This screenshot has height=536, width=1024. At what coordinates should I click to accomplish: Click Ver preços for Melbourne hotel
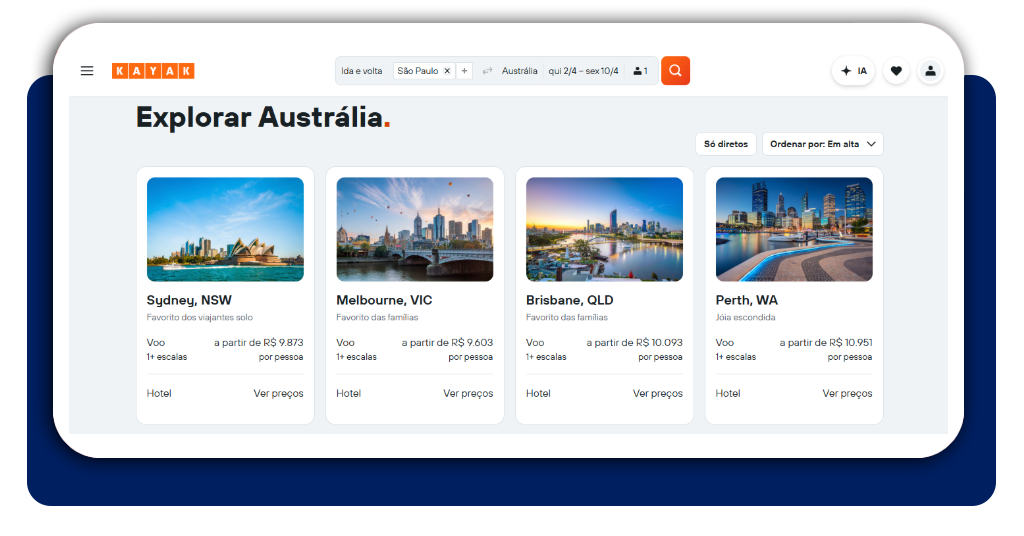(x=468, y=394)
